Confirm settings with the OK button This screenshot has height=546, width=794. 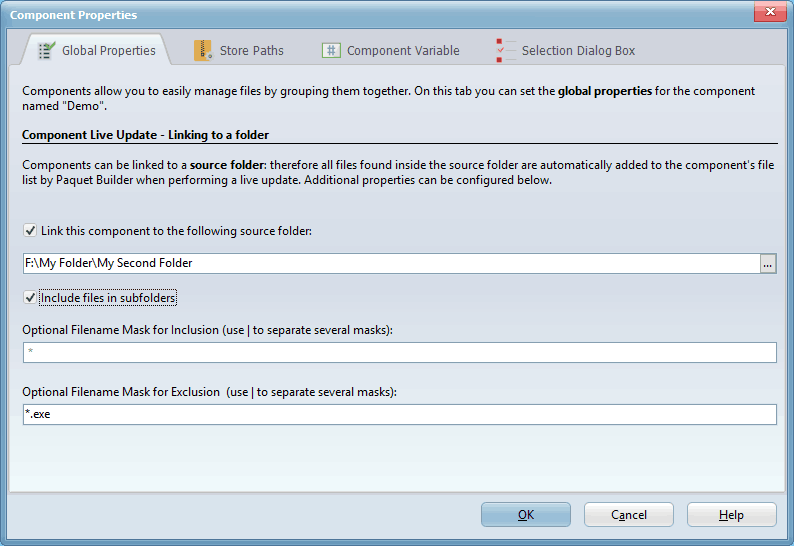(x=525, y=515)
